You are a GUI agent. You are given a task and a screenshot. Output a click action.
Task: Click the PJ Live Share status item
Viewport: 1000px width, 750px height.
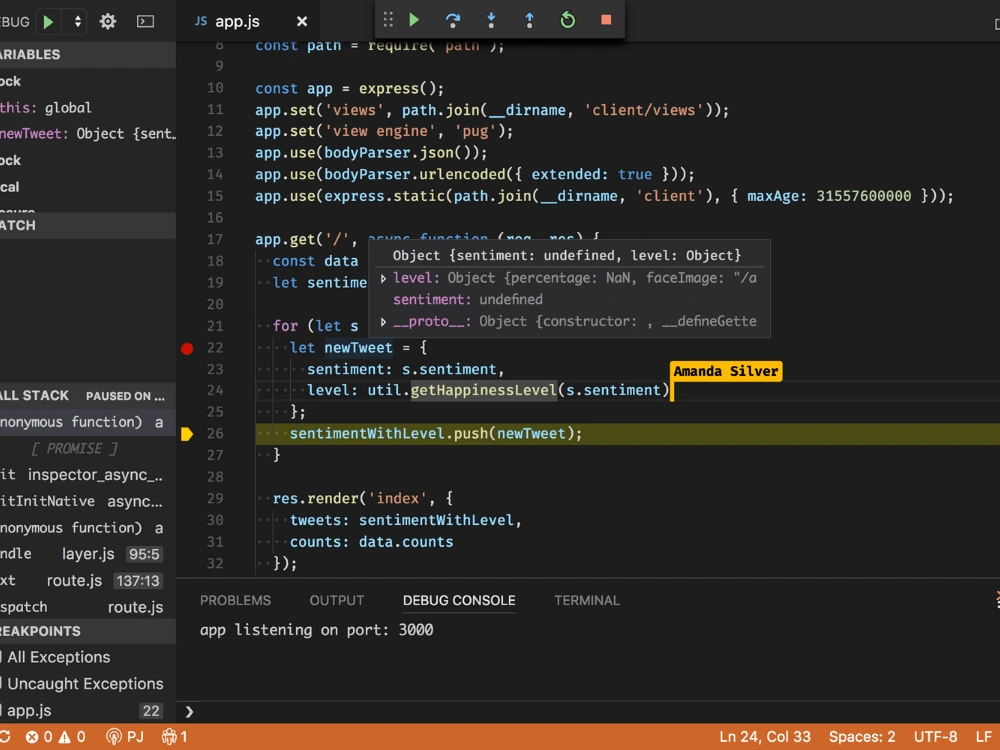[x=124, y=737]
